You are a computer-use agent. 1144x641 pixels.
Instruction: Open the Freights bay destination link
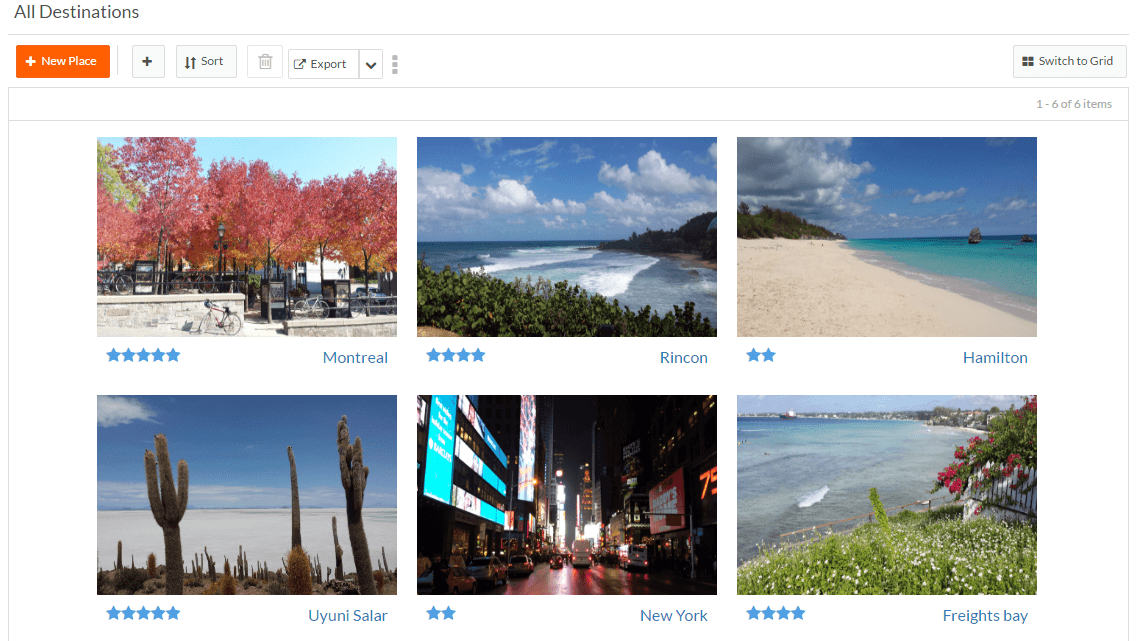[984, 615]
